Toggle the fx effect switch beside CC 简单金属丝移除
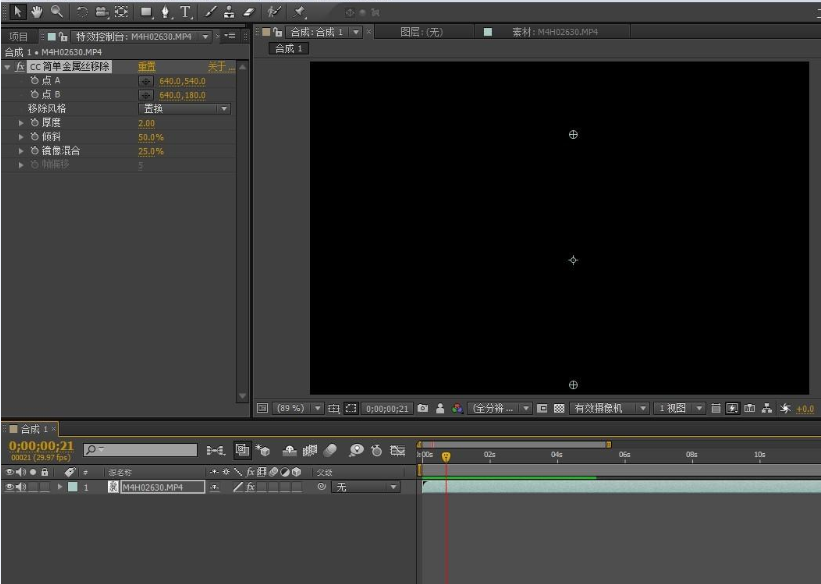This screenshot has height=584, width=821. (20, 67)
